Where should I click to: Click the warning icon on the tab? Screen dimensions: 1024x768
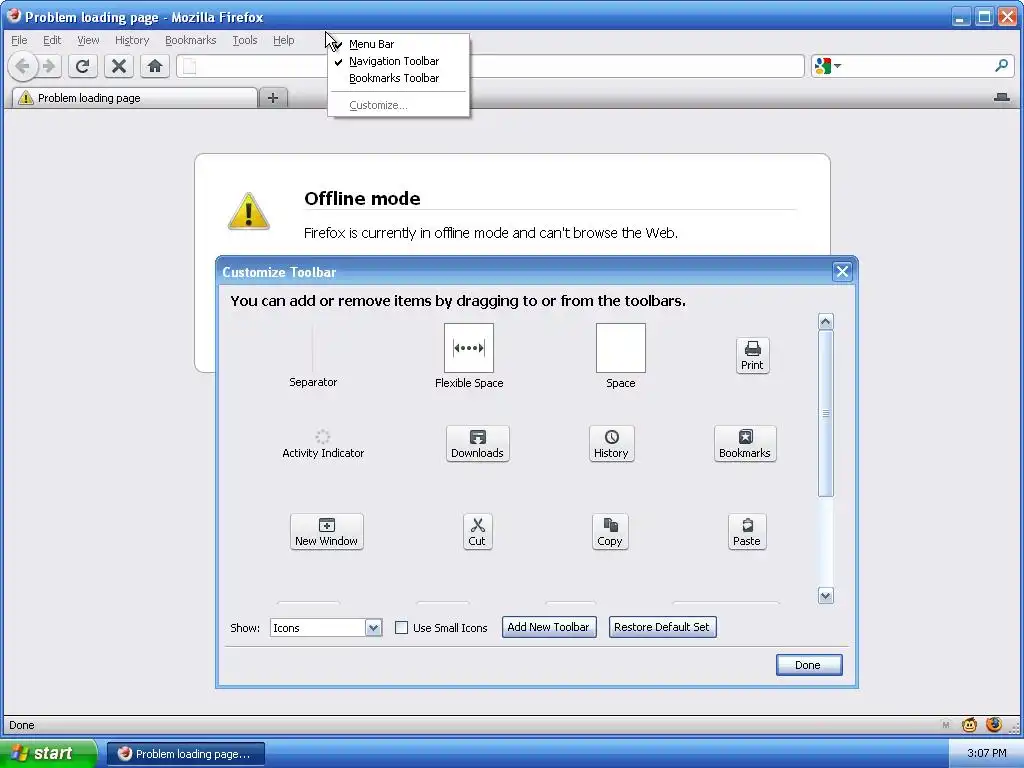[x=25, y=98]
